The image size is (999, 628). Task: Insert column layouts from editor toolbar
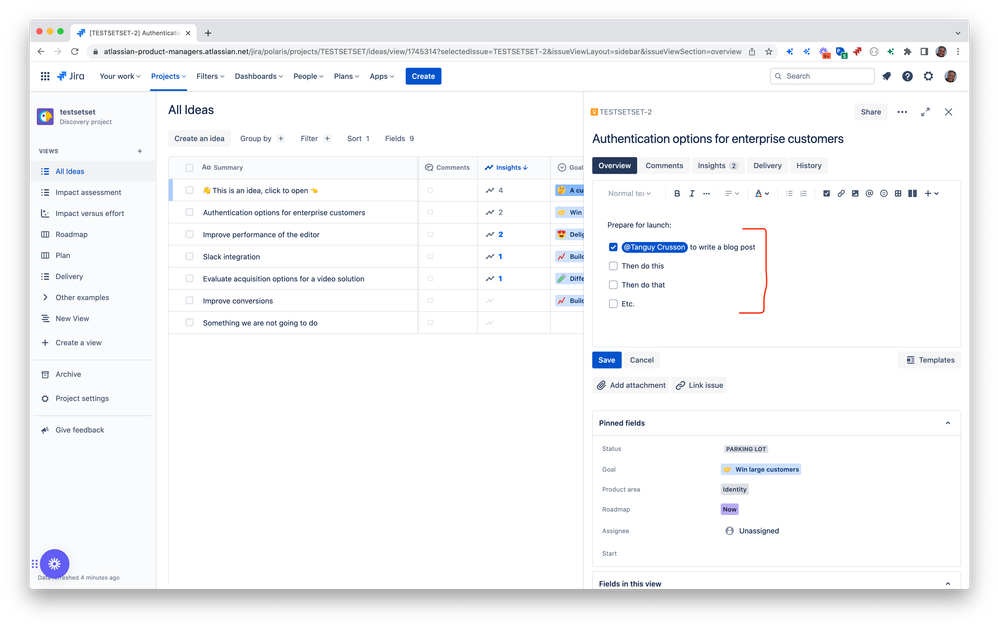pyautogui.click(x=912, y=194)
